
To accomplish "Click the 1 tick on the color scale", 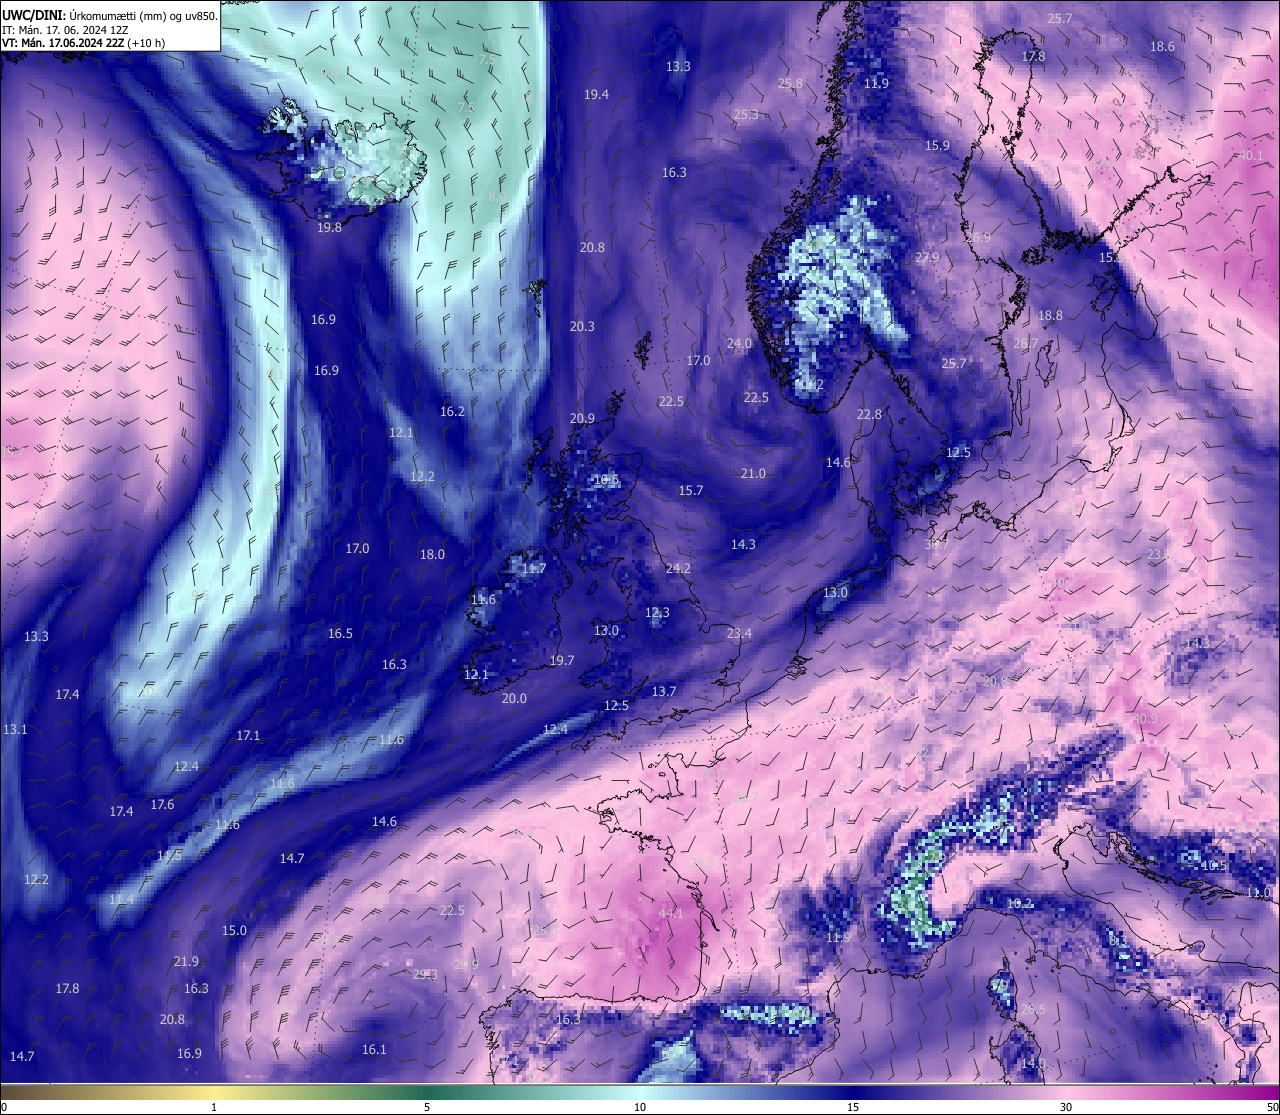I will point(214,1107).
